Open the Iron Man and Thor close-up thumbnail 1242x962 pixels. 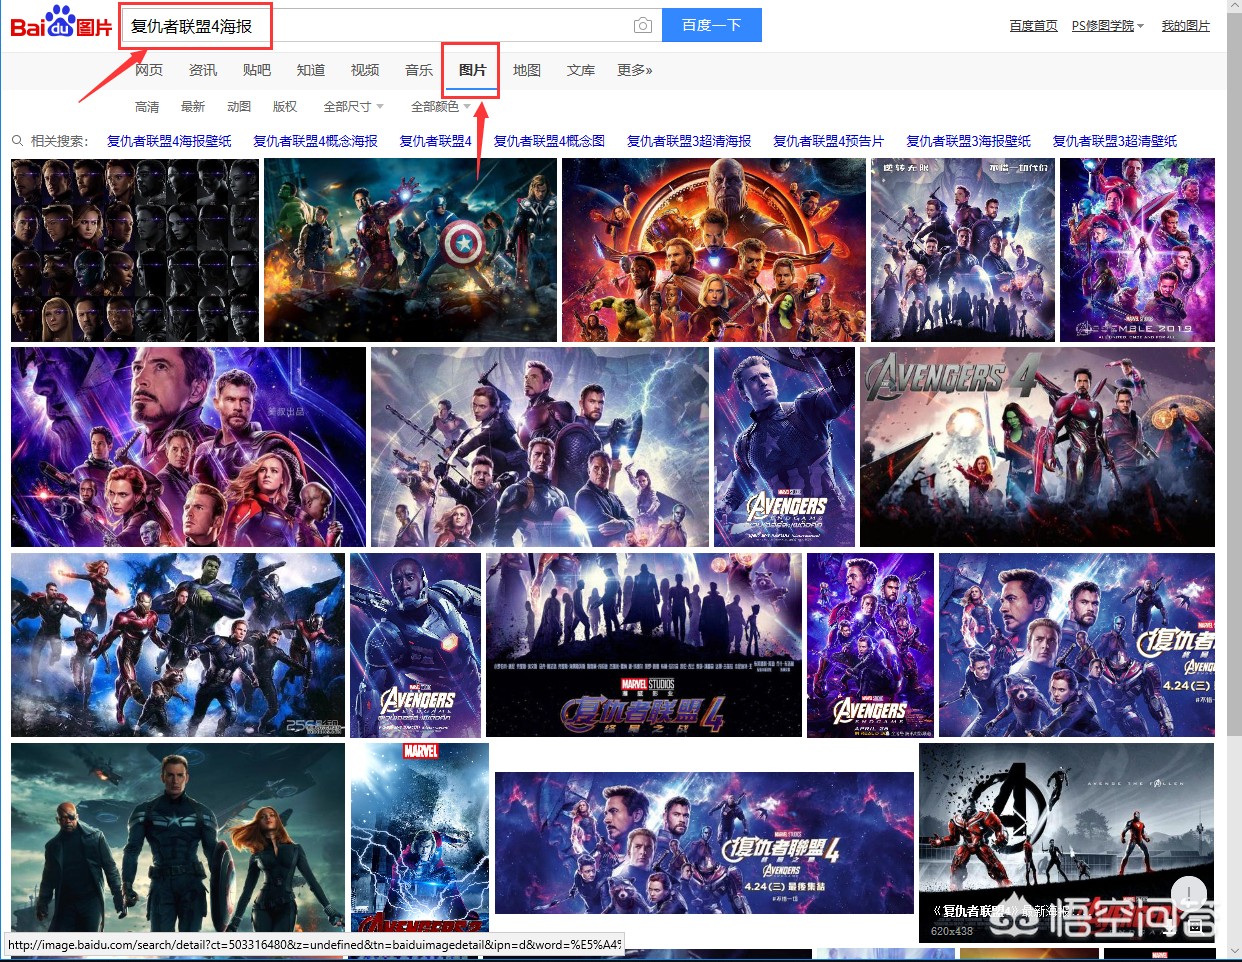pos(188,447)
